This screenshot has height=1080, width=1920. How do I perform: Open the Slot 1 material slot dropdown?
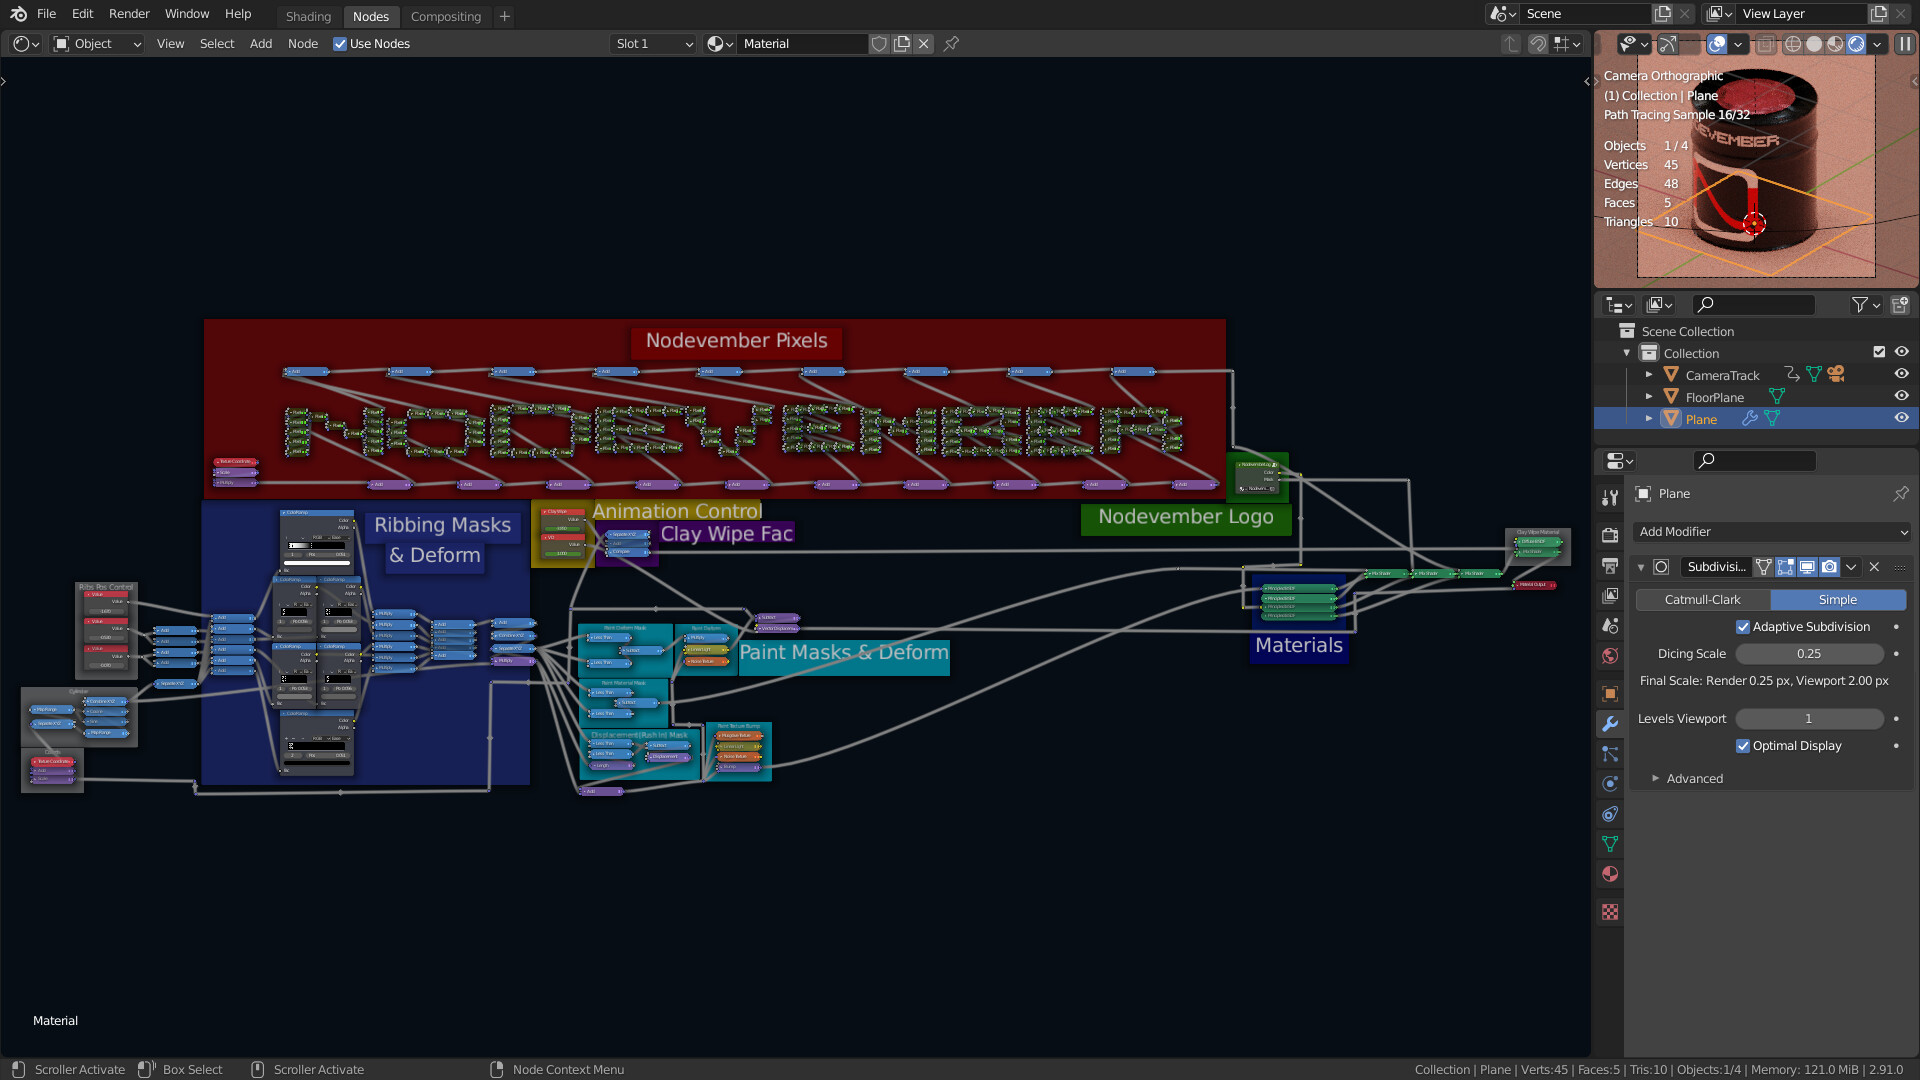click(x=653, y=44)
